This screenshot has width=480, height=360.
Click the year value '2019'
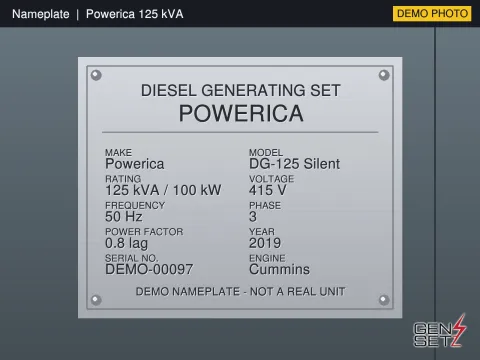(x=265, y=243)
